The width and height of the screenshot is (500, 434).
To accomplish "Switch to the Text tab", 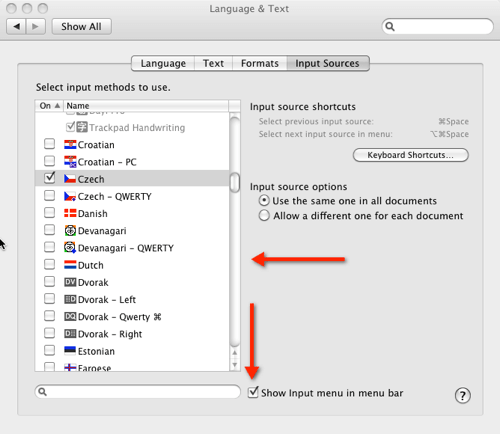I will (x=213, y=63).
